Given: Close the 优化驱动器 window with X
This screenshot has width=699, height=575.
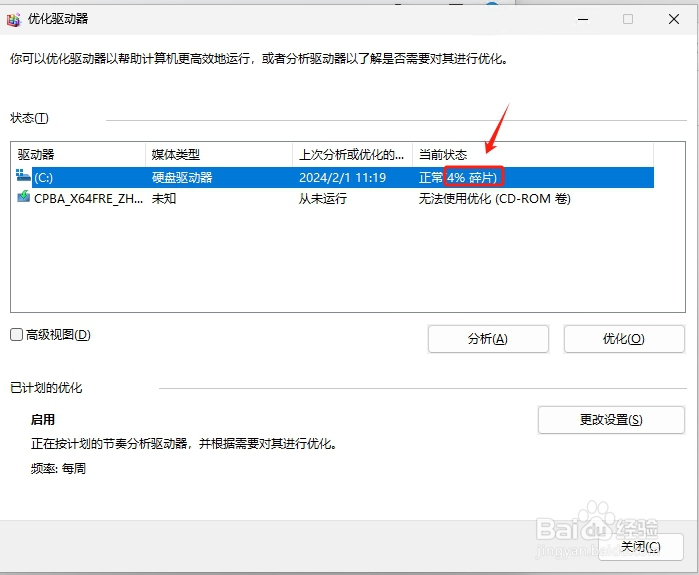Looking at the screenshot, I should (x=674, y=19).
